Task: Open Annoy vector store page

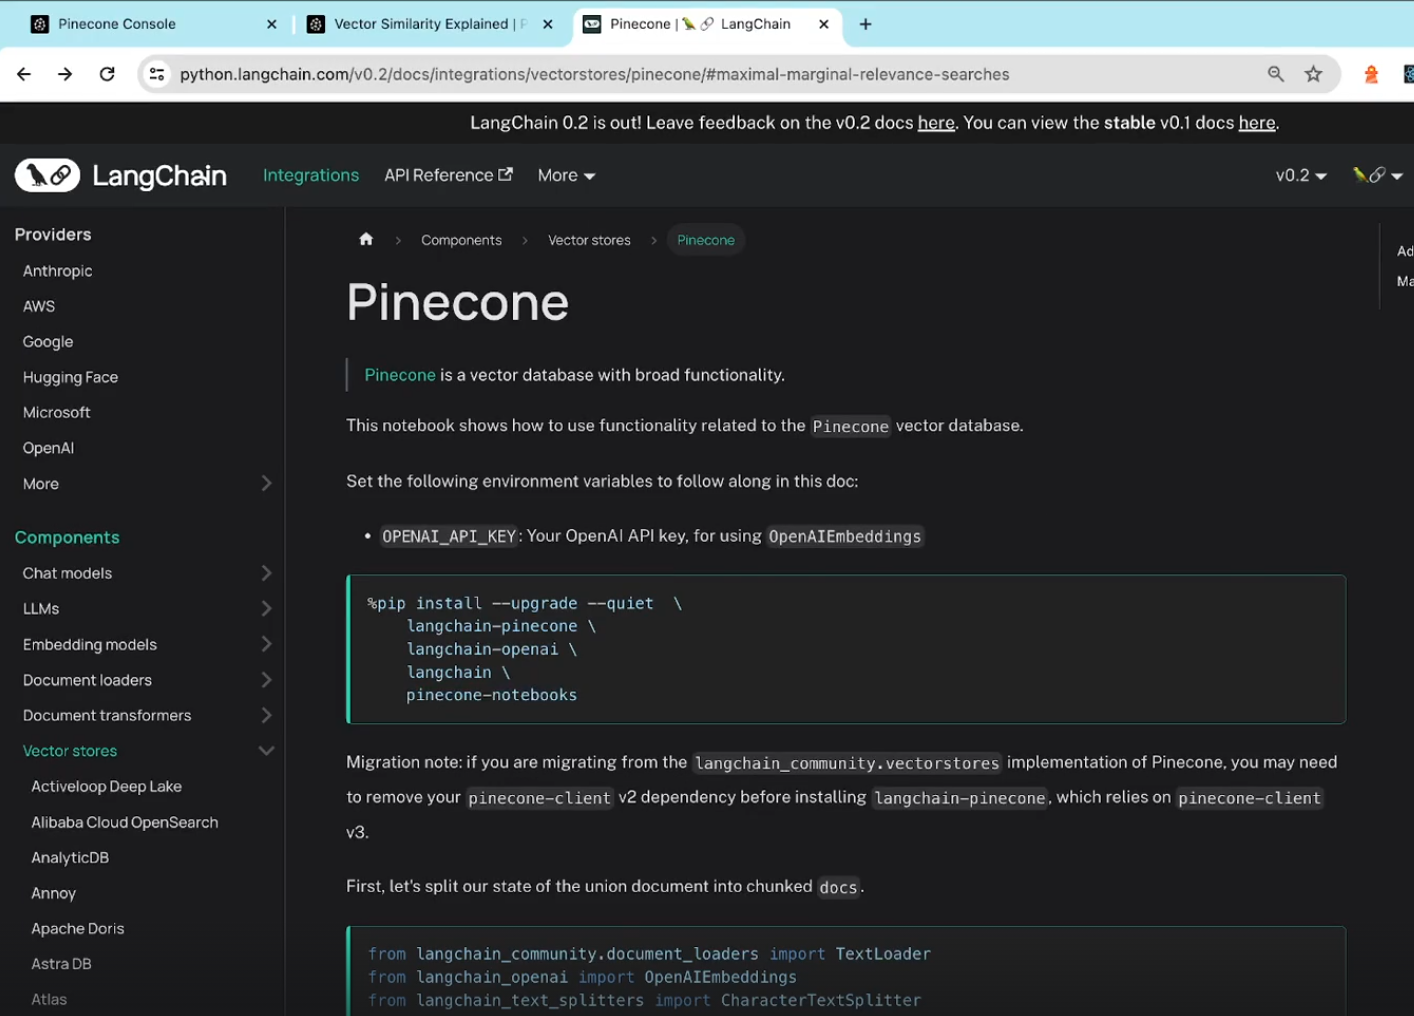Action: pos(53,893)
